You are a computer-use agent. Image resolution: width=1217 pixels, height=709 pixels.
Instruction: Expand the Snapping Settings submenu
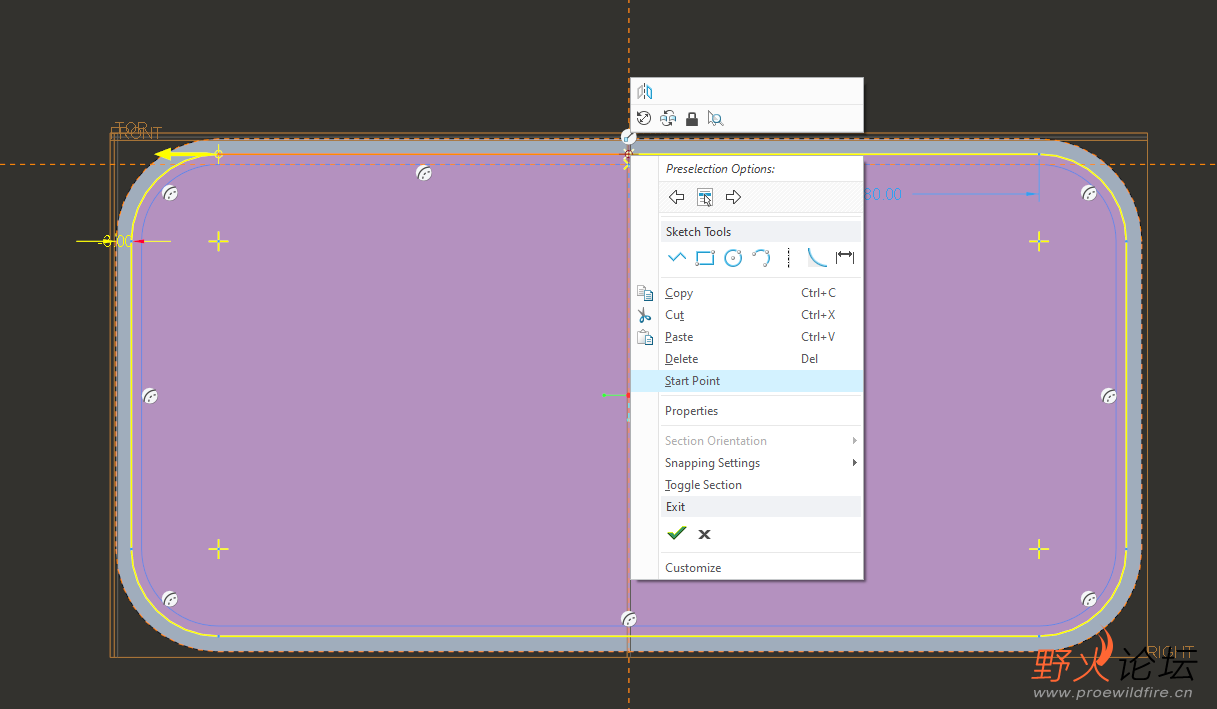click(x=746, y=463)
